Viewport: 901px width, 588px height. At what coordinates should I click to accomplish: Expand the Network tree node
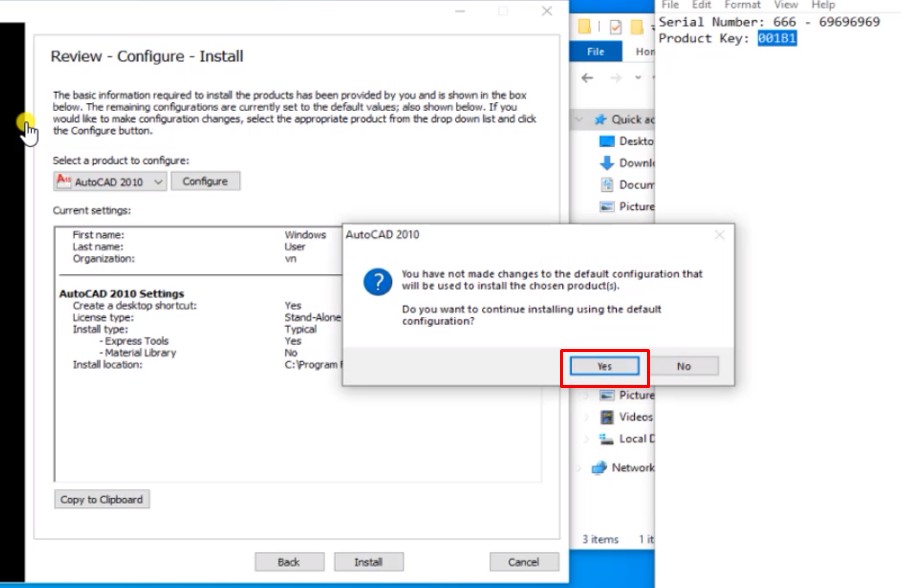click(579, 468)
